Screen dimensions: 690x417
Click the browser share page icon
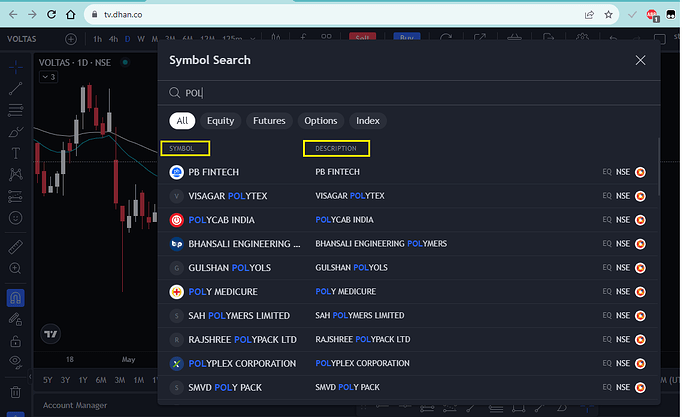[589, 15]
